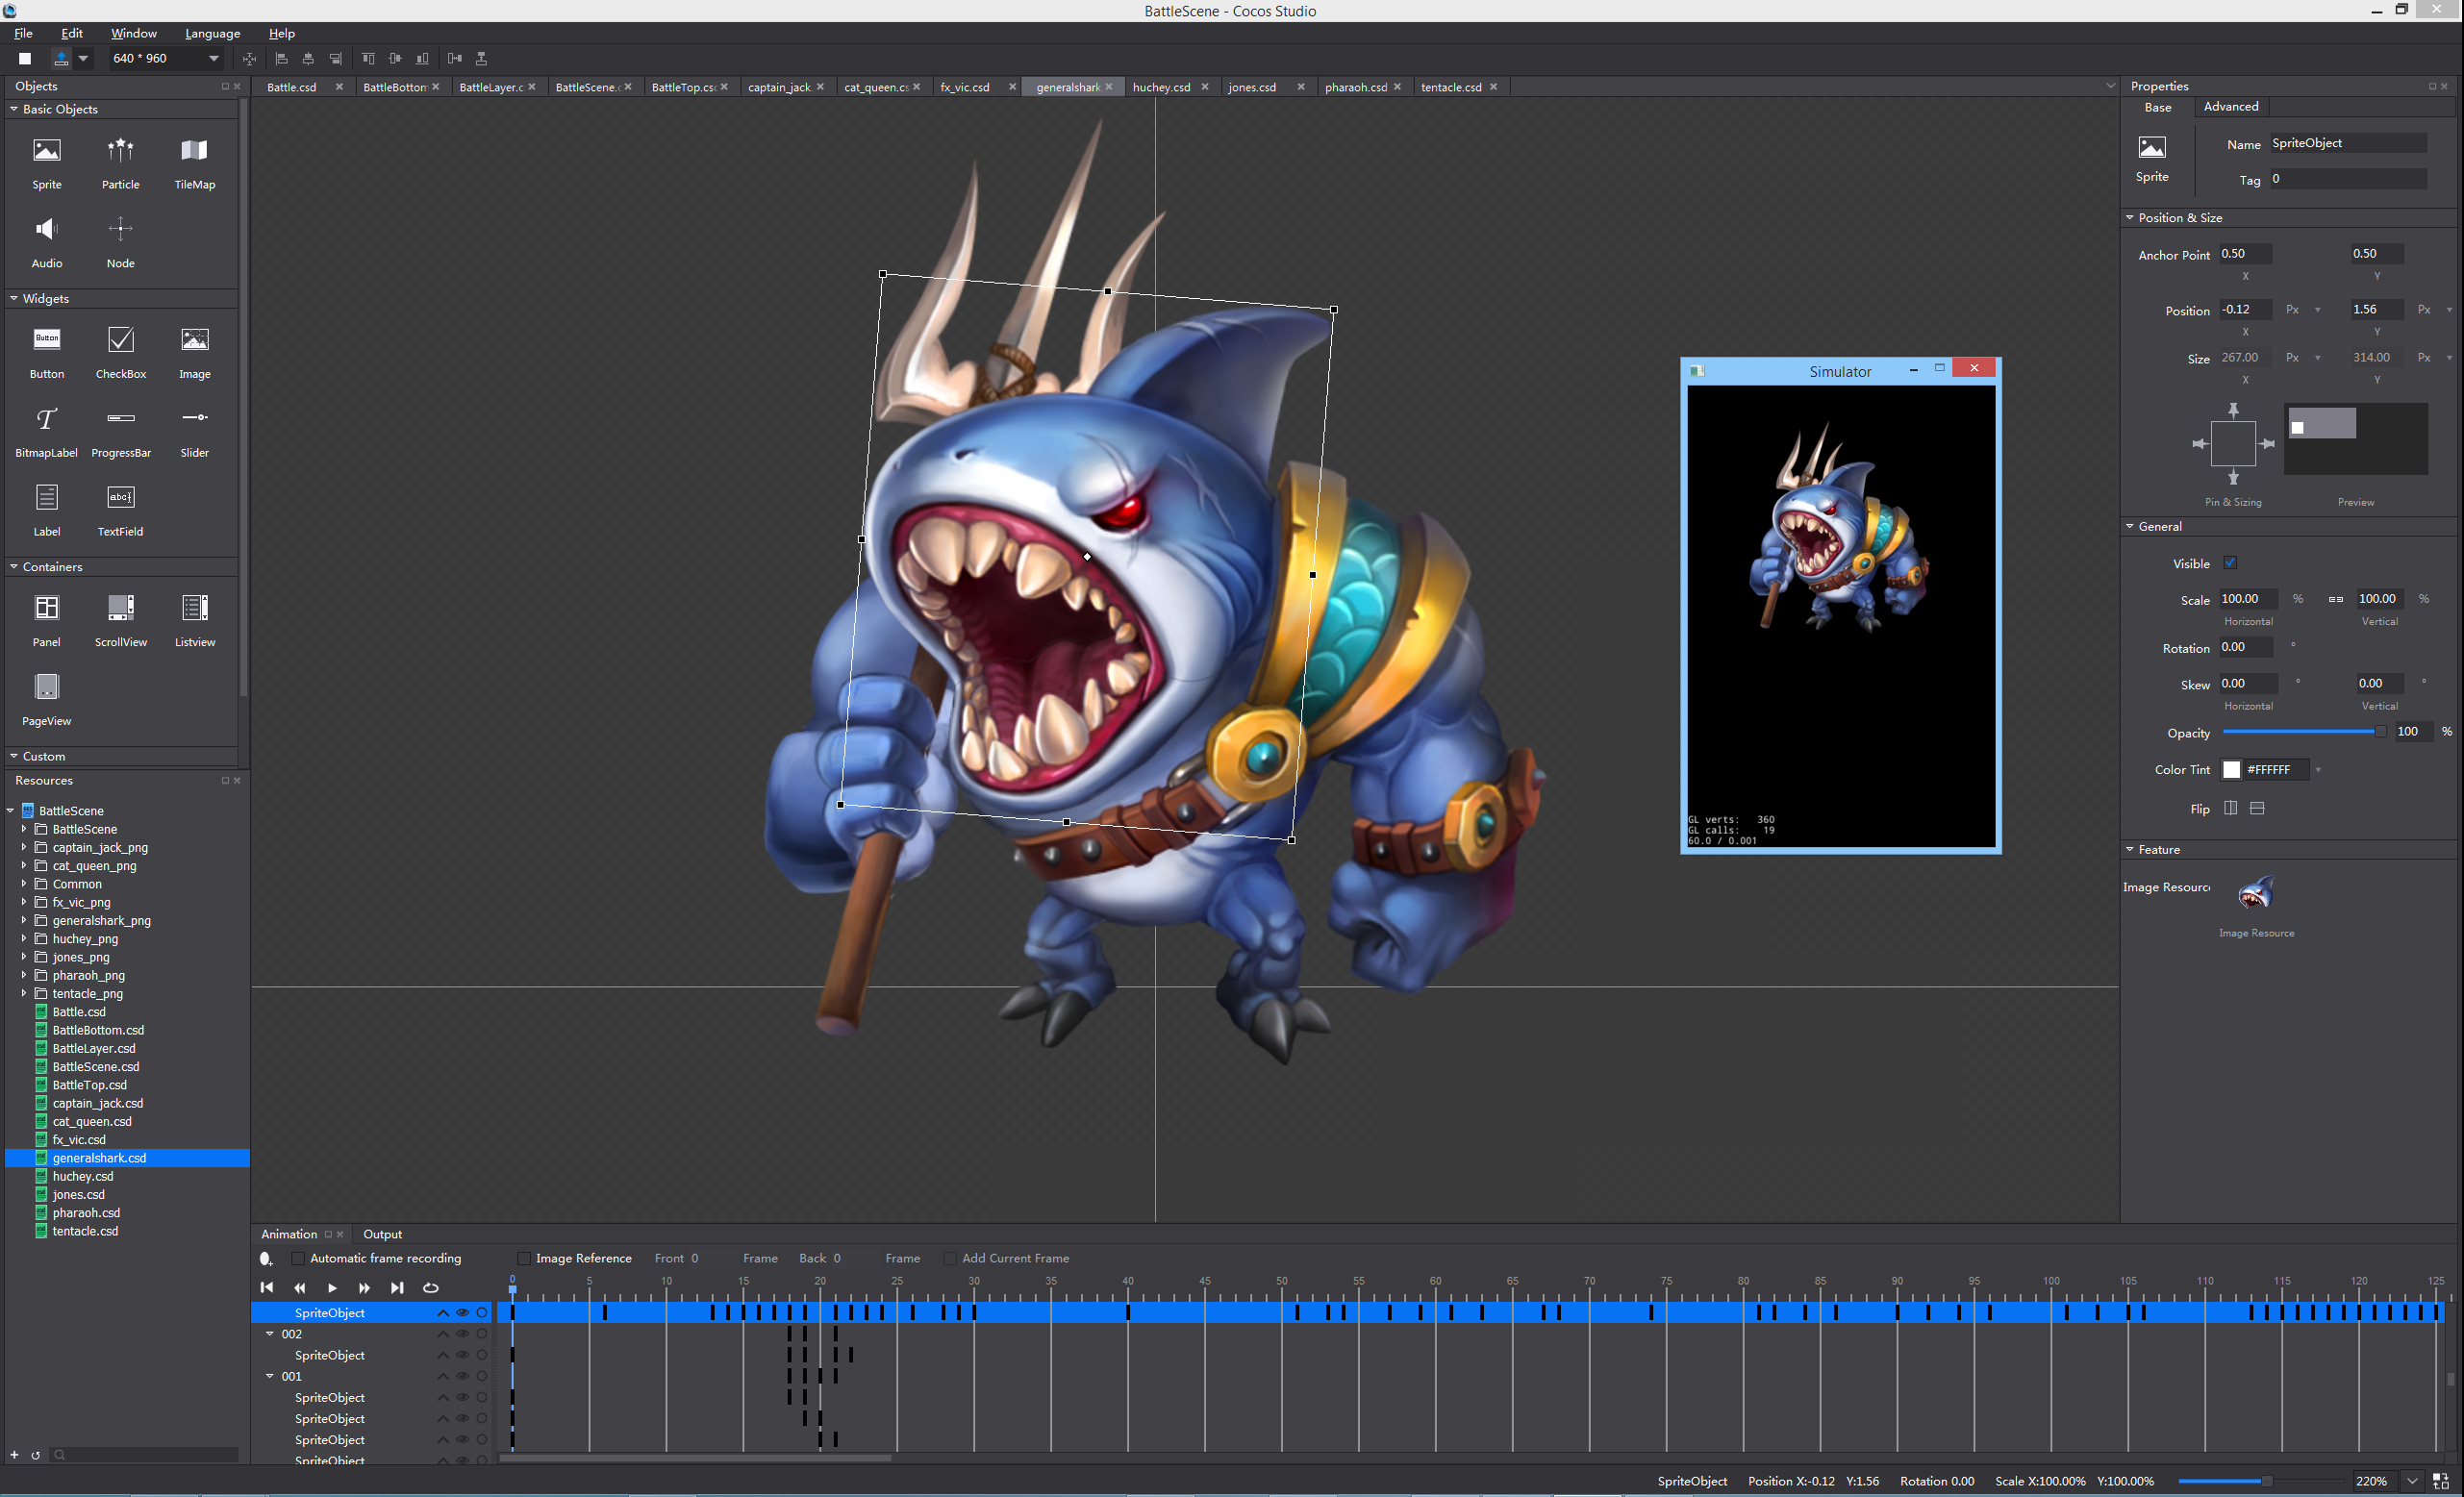Uncheck the Visible checkbox
Screen dimensions: 2464x1497
[x=2230, y=563]
